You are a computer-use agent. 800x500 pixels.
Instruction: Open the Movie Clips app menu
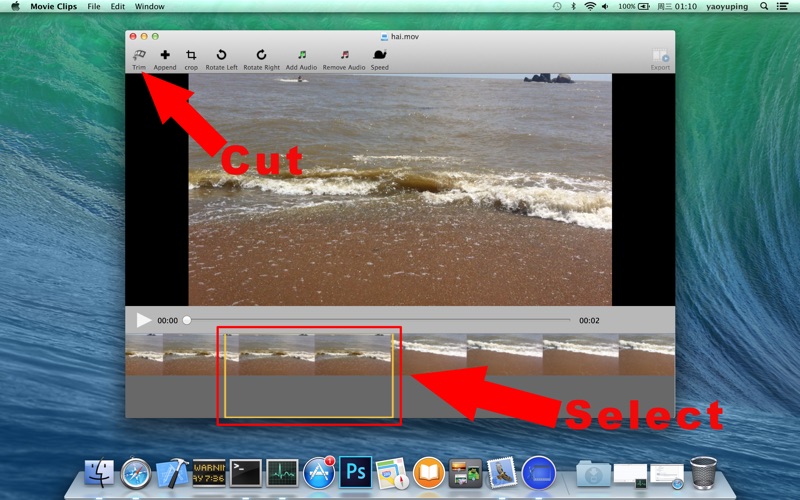click(x=54, y=7)
